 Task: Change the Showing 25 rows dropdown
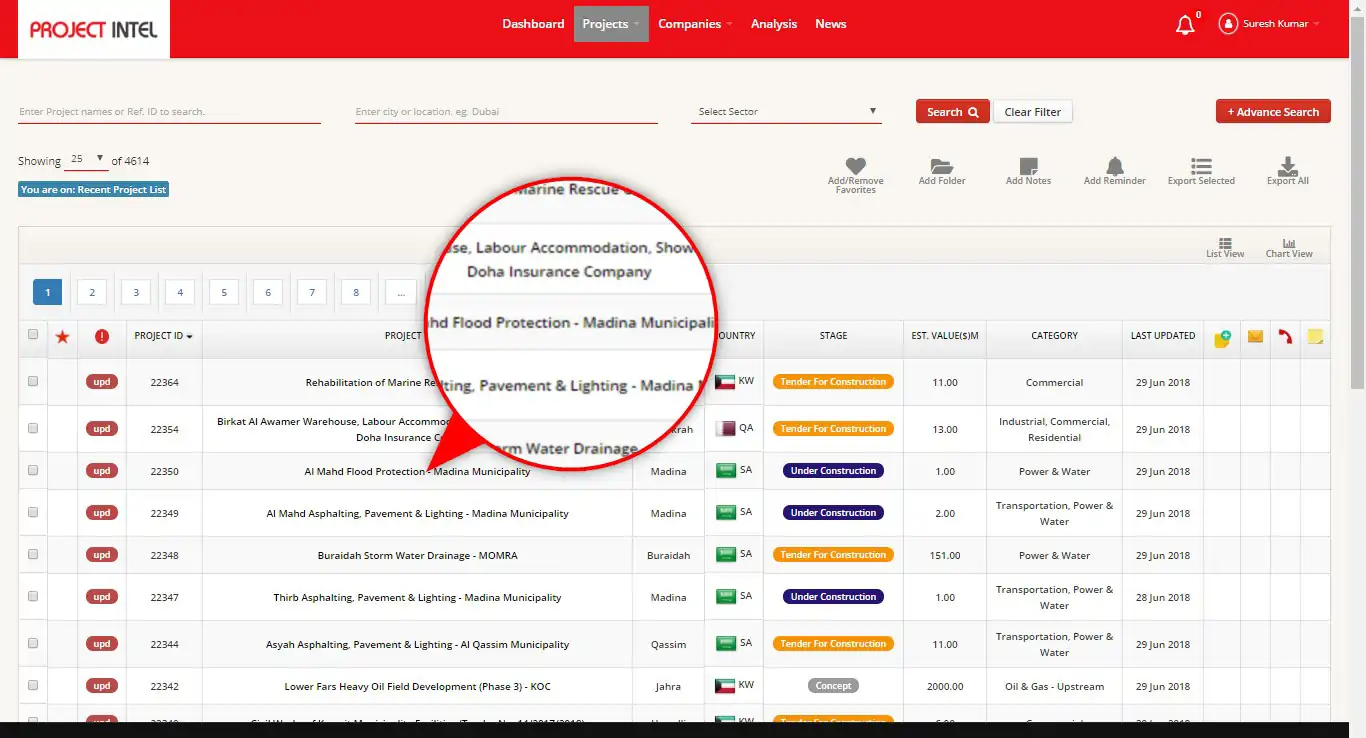pyautogui.click(x=87, y=160)
